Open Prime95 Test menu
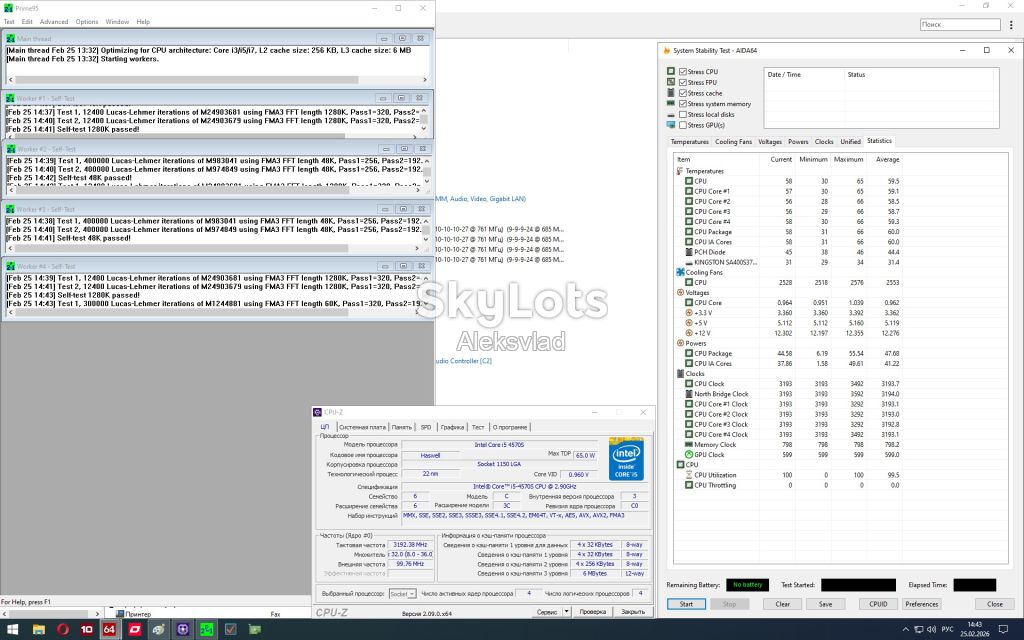Image resolution: width=1024 pixels, height=640 pixels. [x=9, y=22]
